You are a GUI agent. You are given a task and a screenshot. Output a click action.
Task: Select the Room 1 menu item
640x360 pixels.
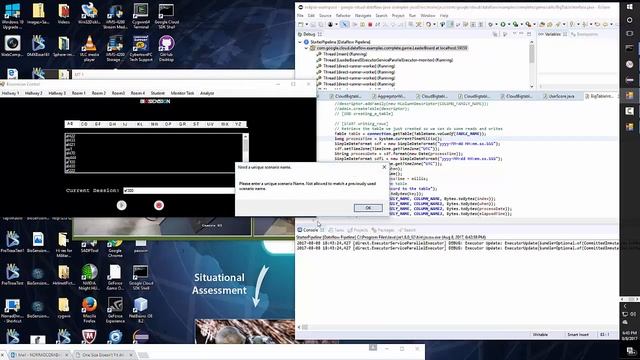point(79,93)
